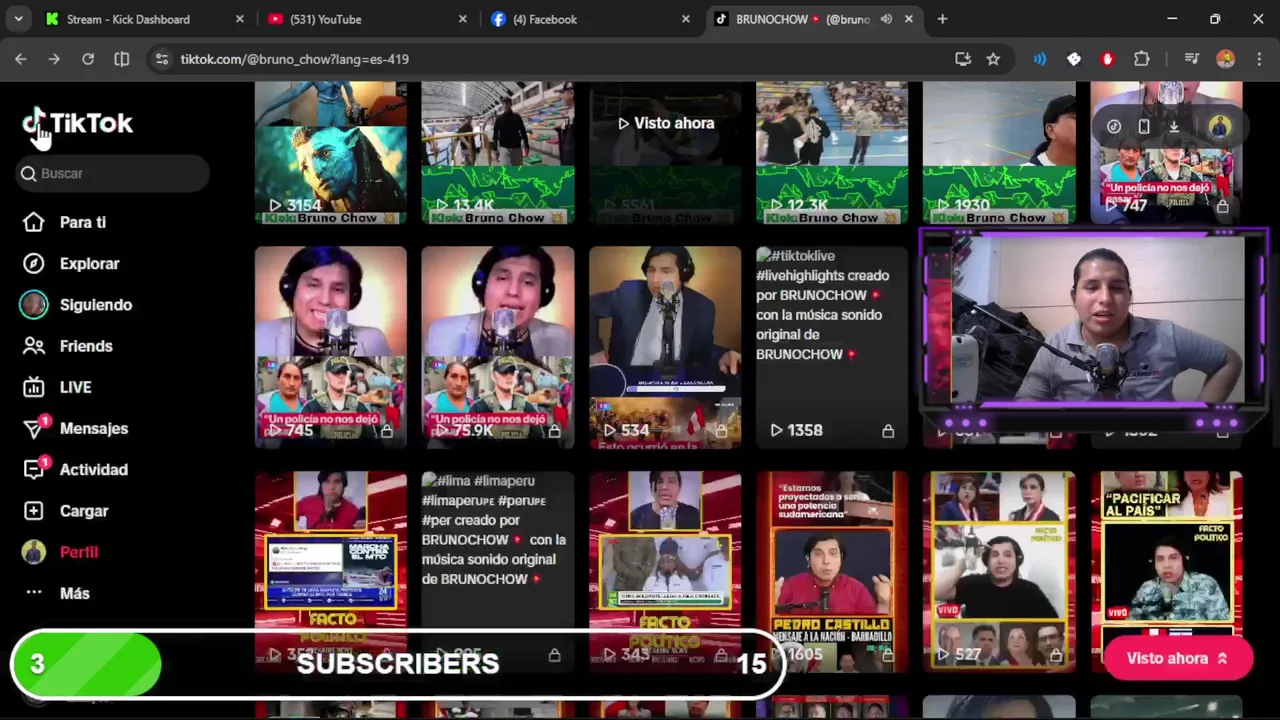Open the Facto Político video with 527 views
This screenshot has width=1280, height=720.
point(999,572)
